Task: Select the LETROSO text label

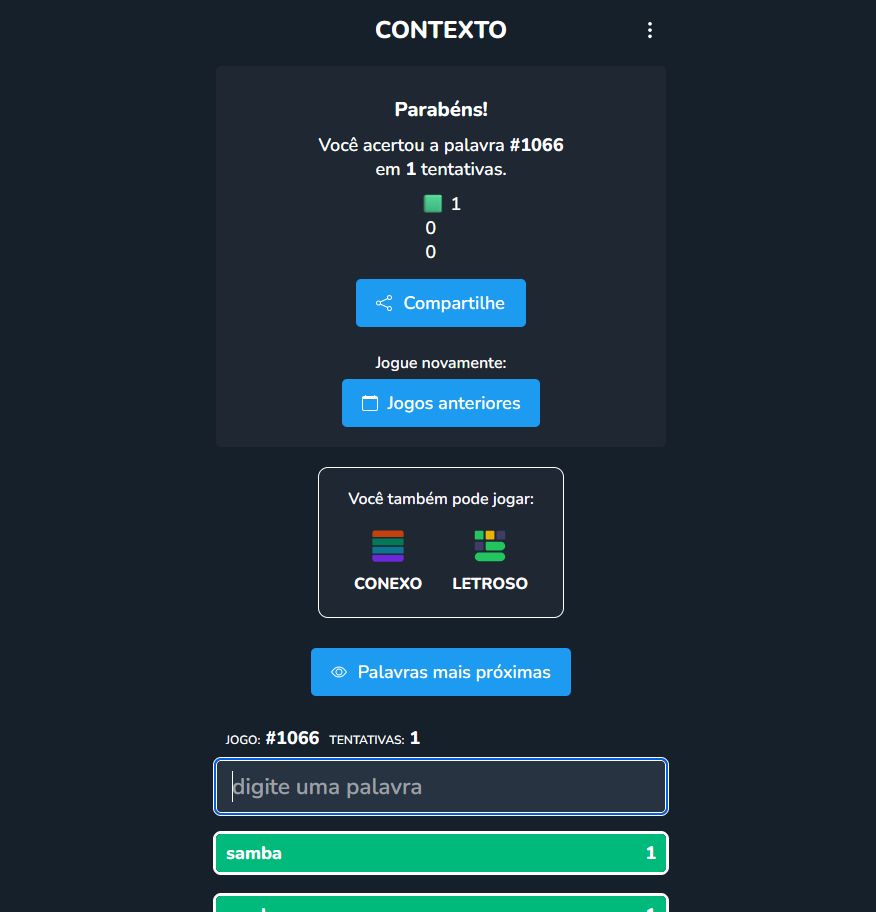Action: (x=490, y=583)
